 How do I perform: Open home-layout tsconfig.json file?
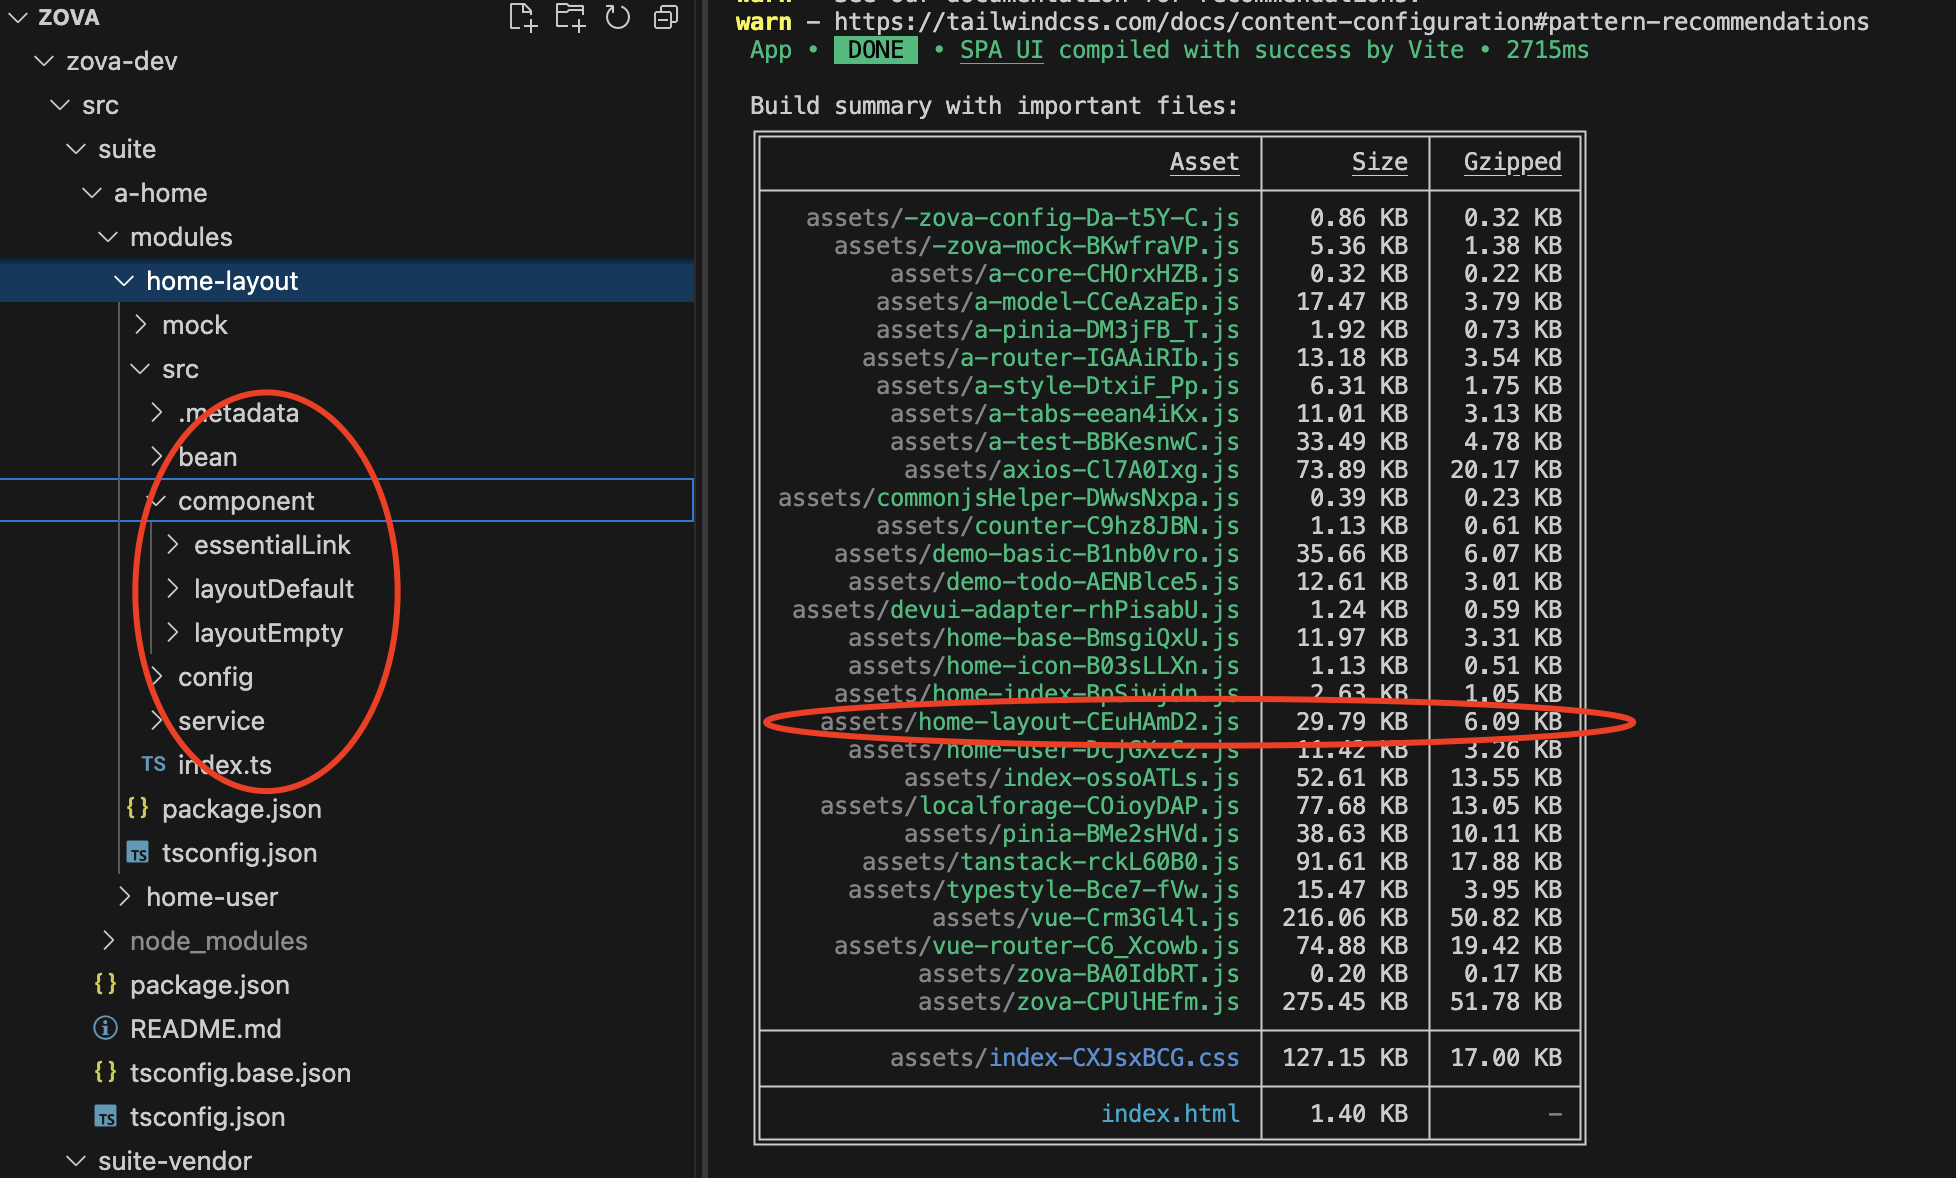coord(239,853)
